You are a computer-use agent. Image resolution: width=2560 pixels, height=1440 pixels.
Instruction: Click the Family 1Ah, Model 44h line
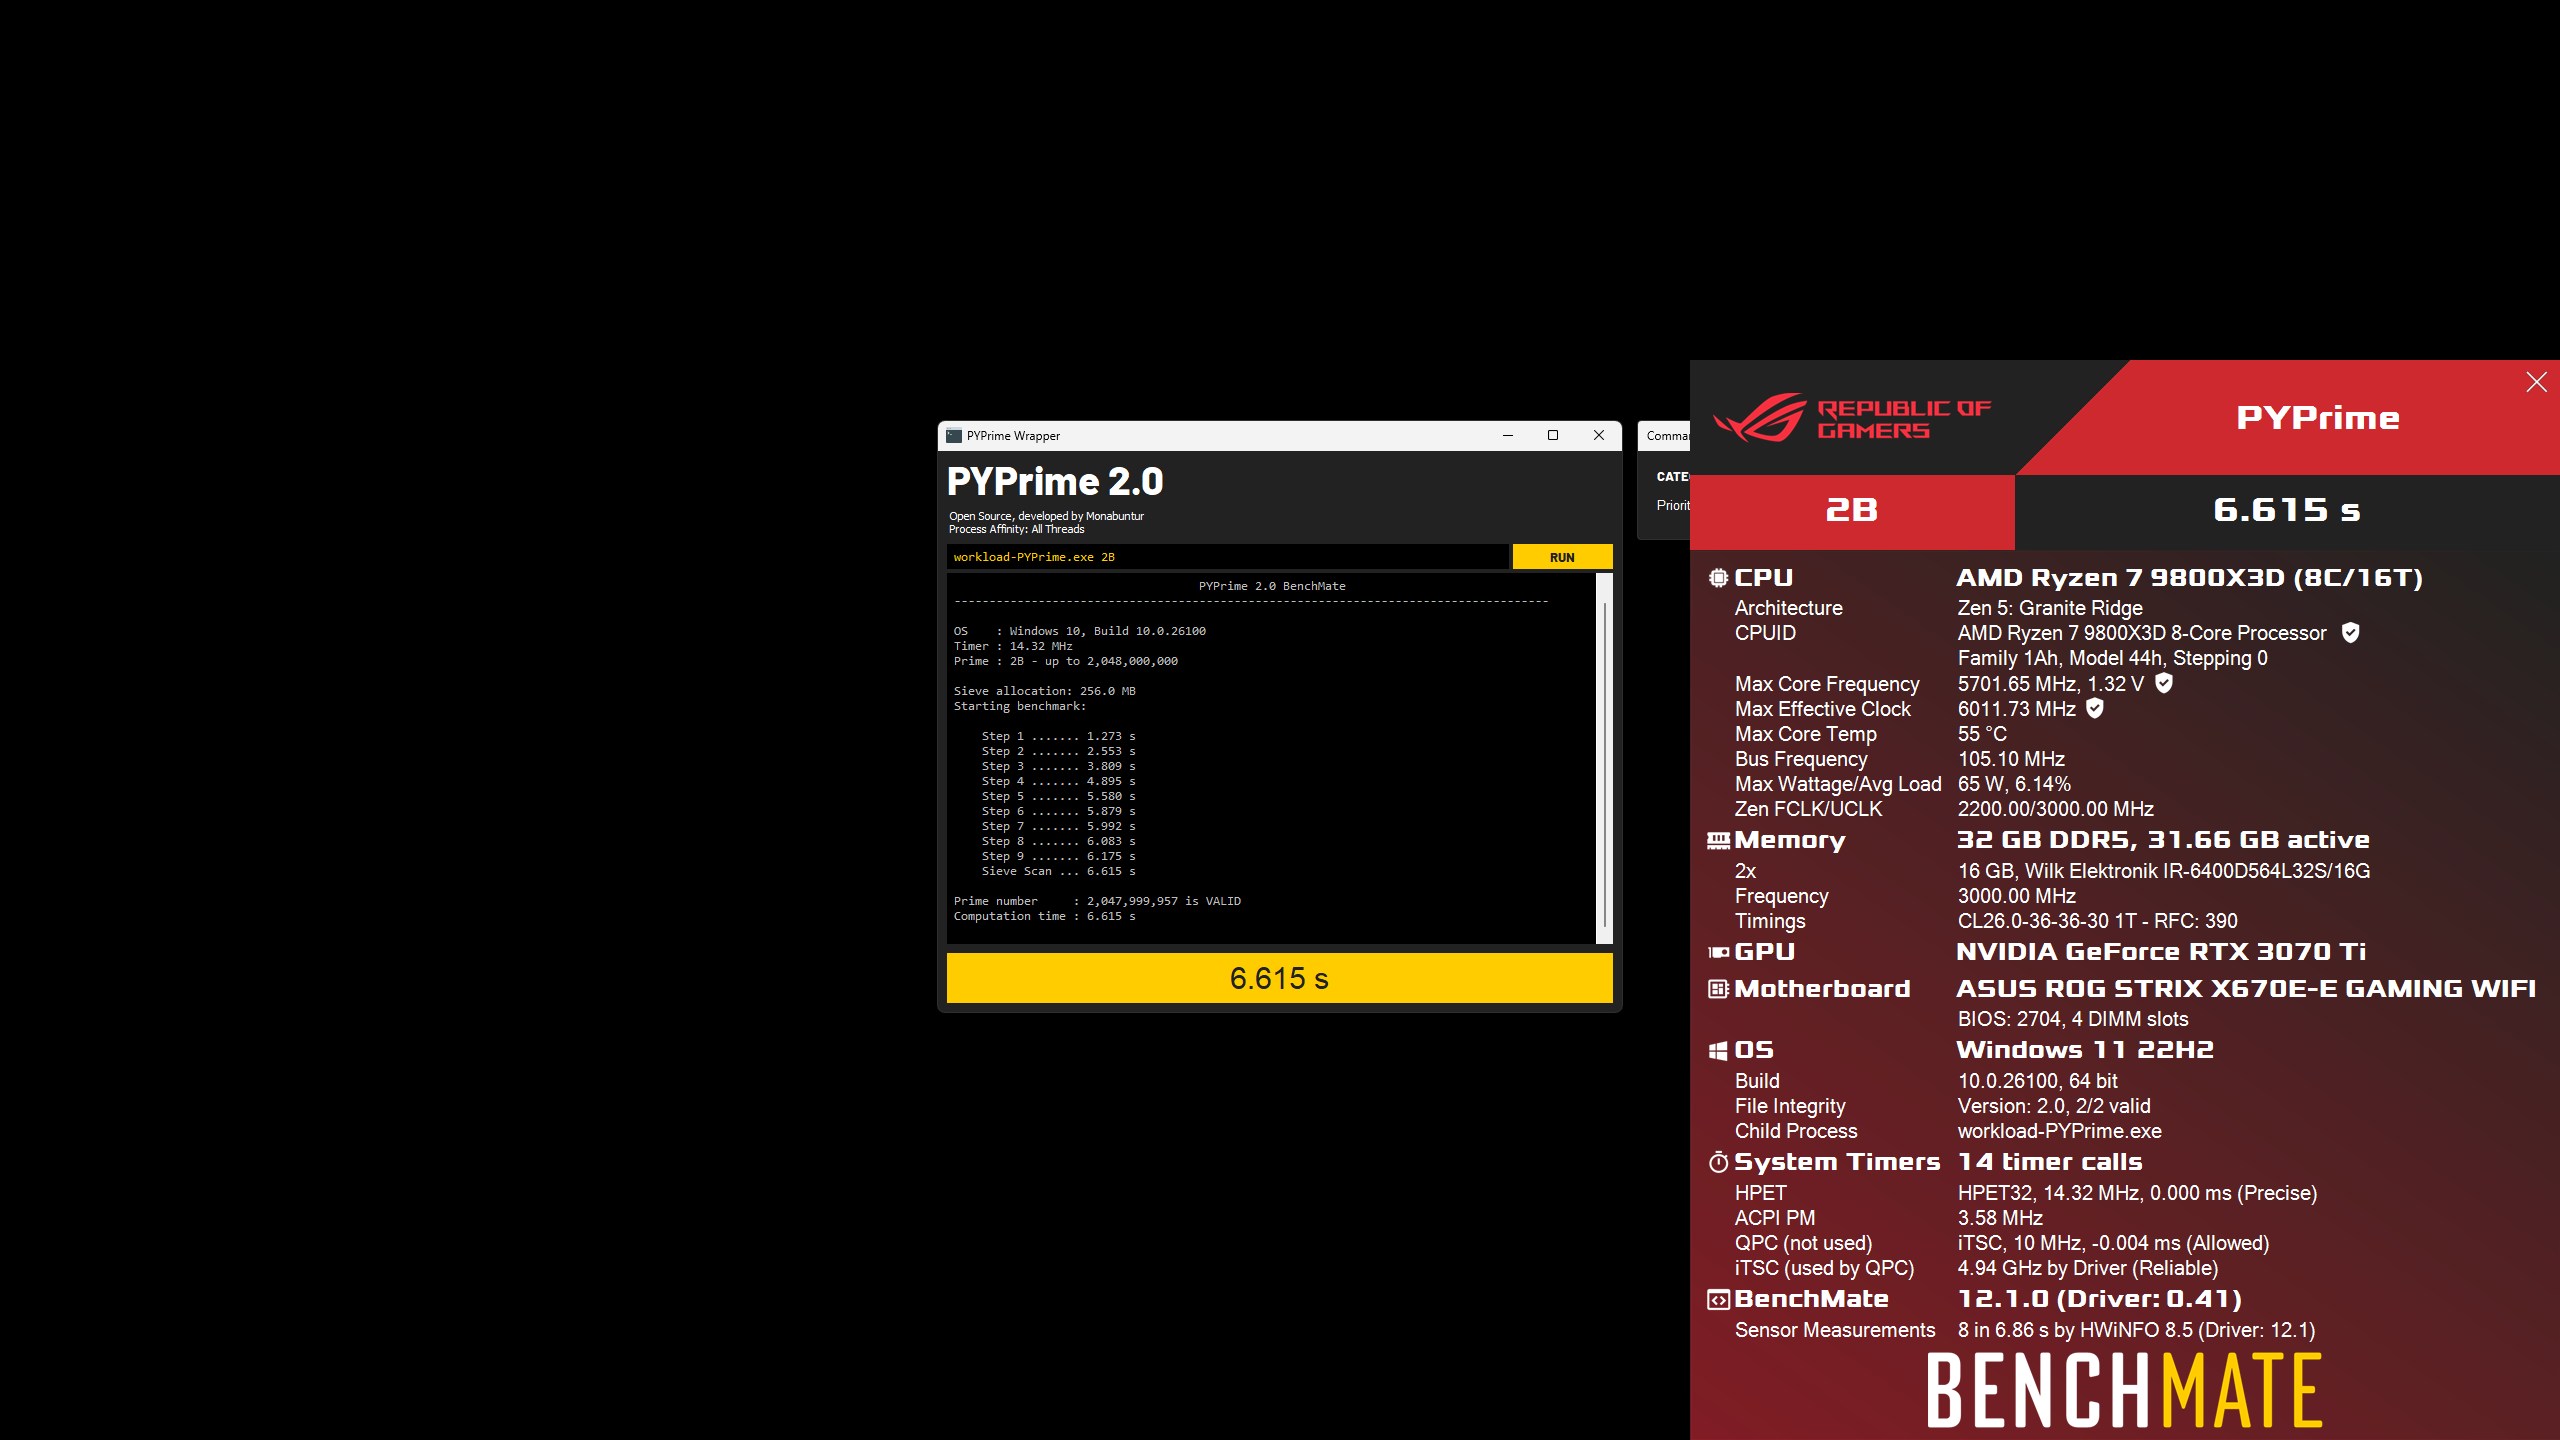[2112, 658]
